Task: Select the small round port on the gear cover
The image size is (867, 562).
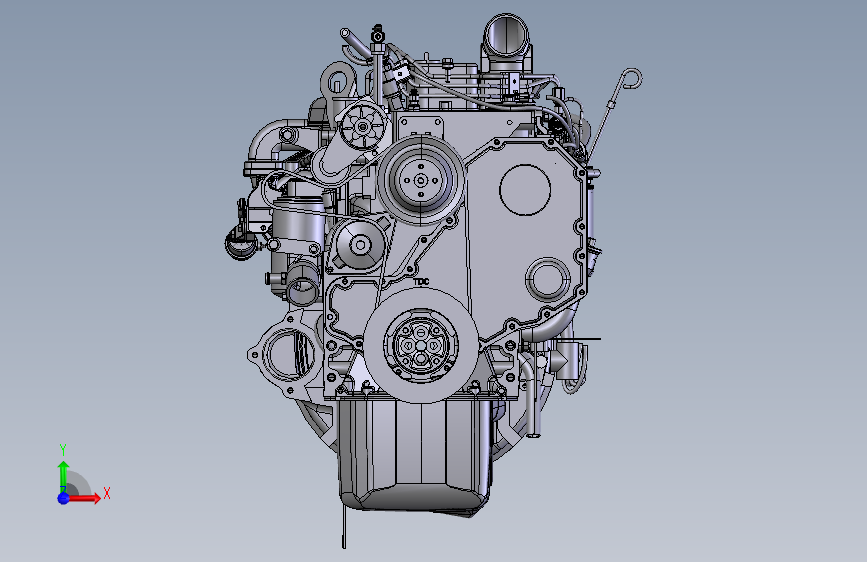Action: click(547, 280)
